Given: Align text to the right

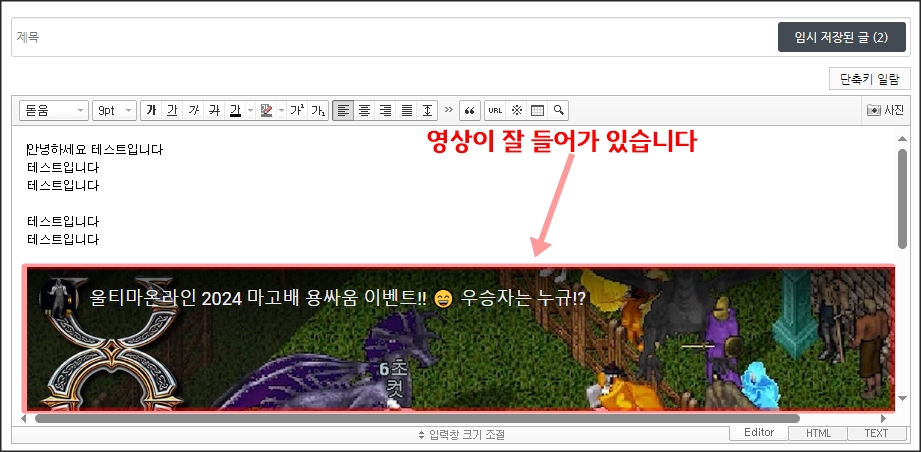Looking at the screenshot, I should [x=385, y=110].
